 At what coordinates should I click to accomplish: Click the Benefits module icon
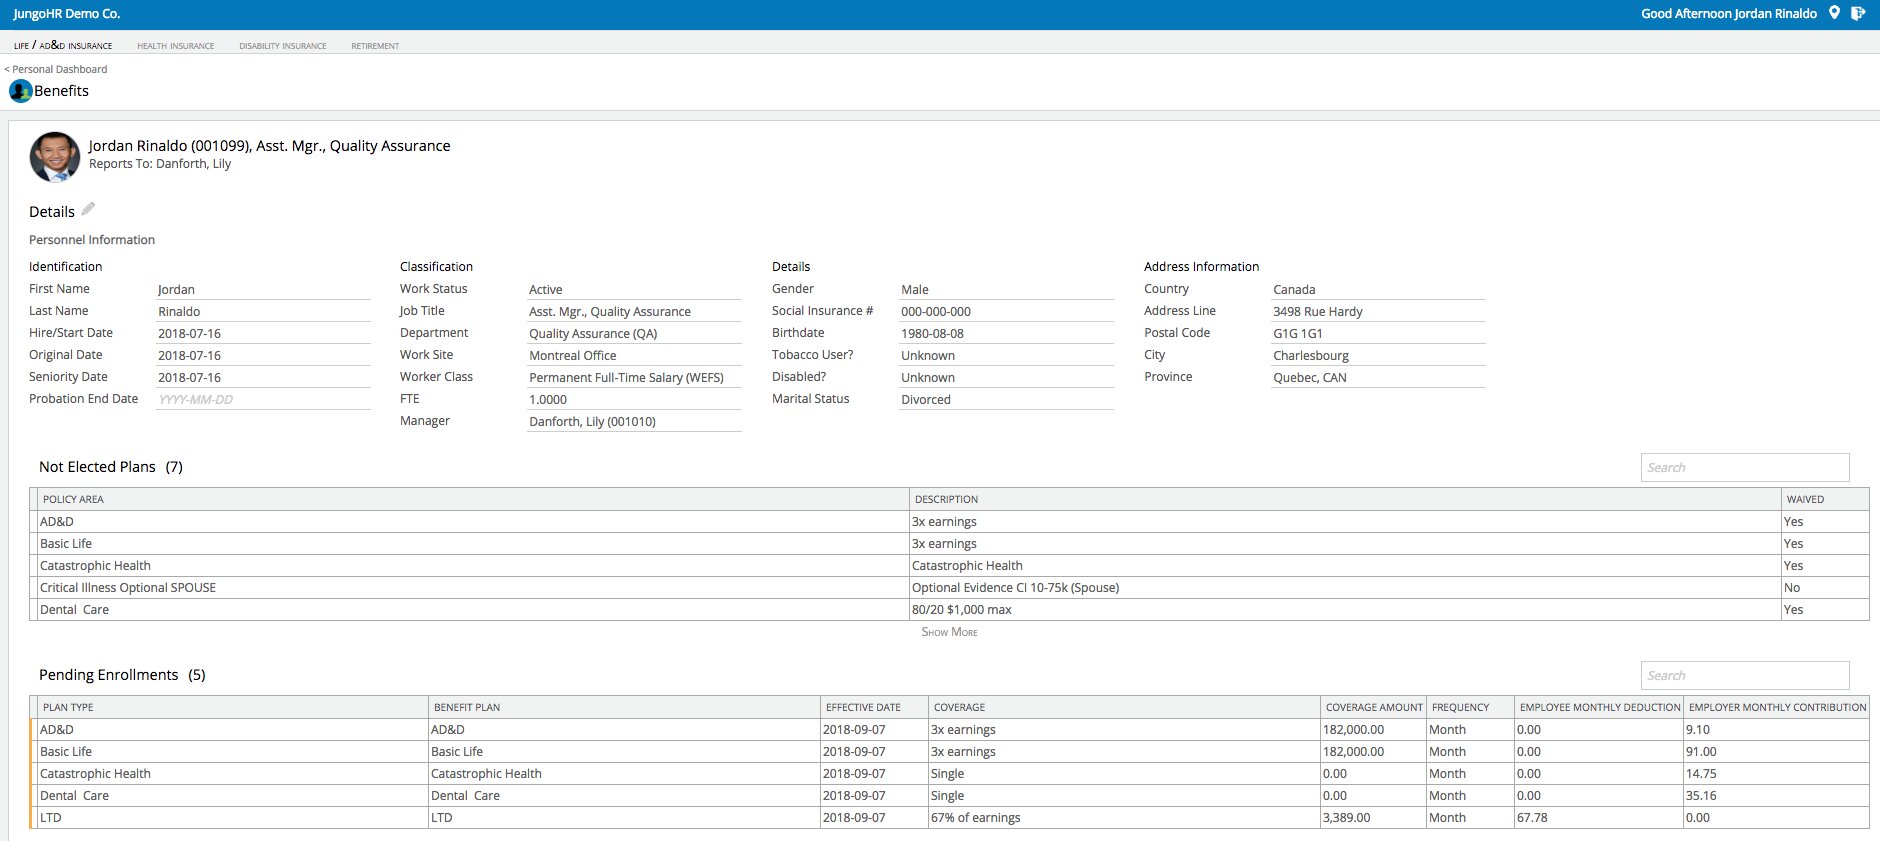tap(20, 91)
